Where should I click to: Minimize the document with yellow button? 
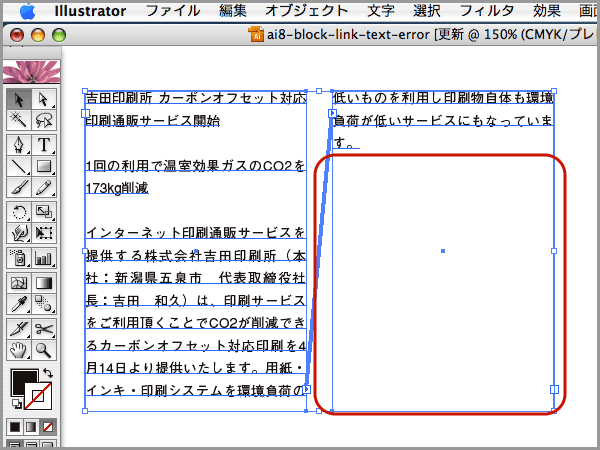38,35
